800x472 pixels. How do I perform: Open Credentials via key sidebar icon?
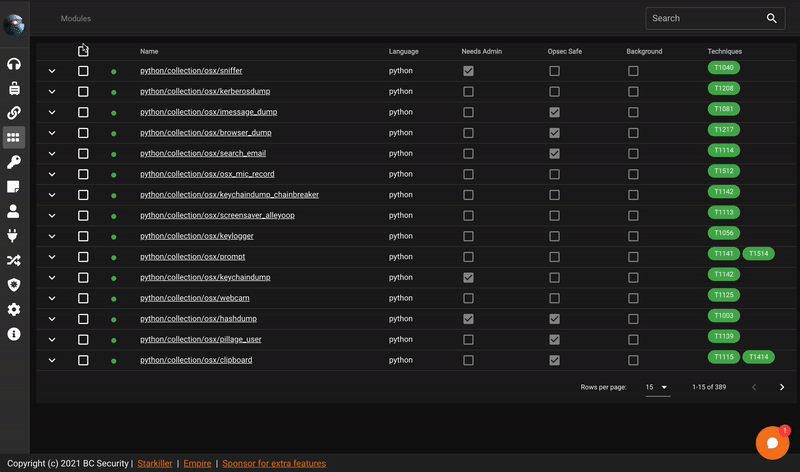click(x=14, y=162)
